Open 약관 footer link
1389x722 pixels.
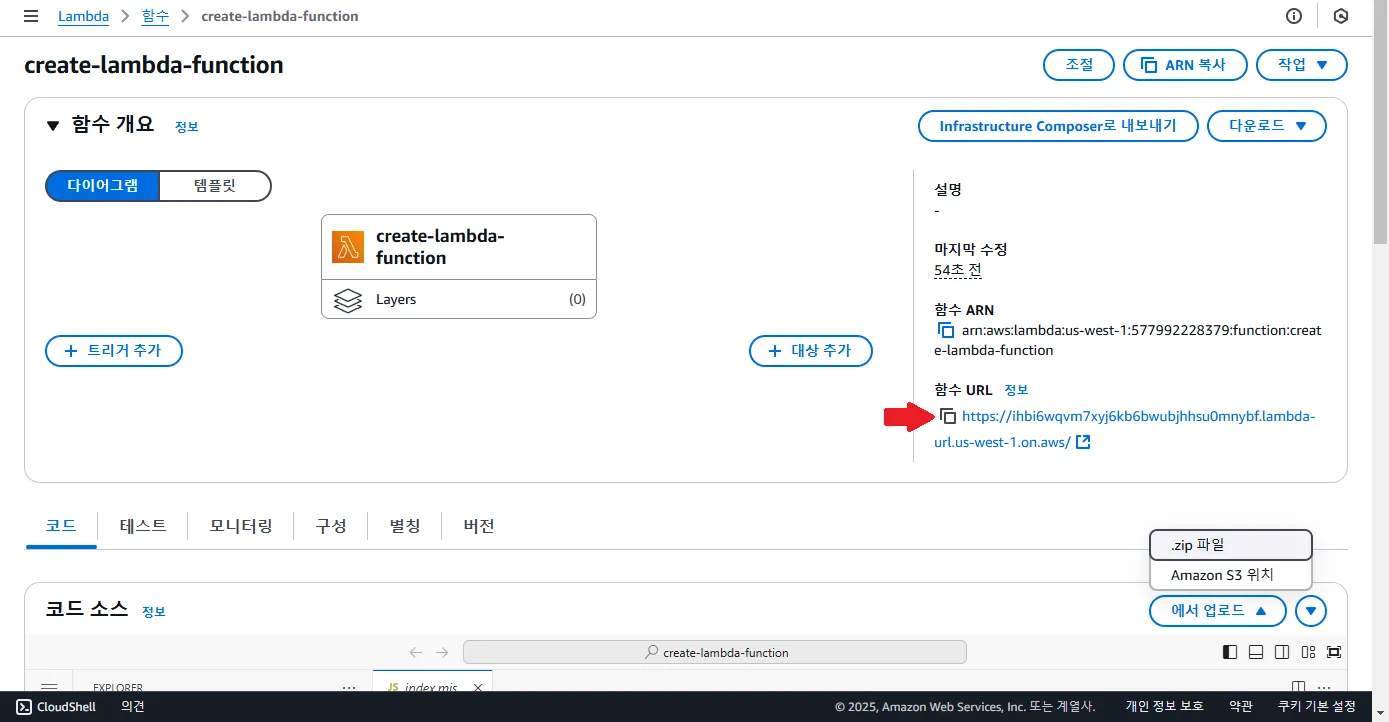pos(1241,707)
